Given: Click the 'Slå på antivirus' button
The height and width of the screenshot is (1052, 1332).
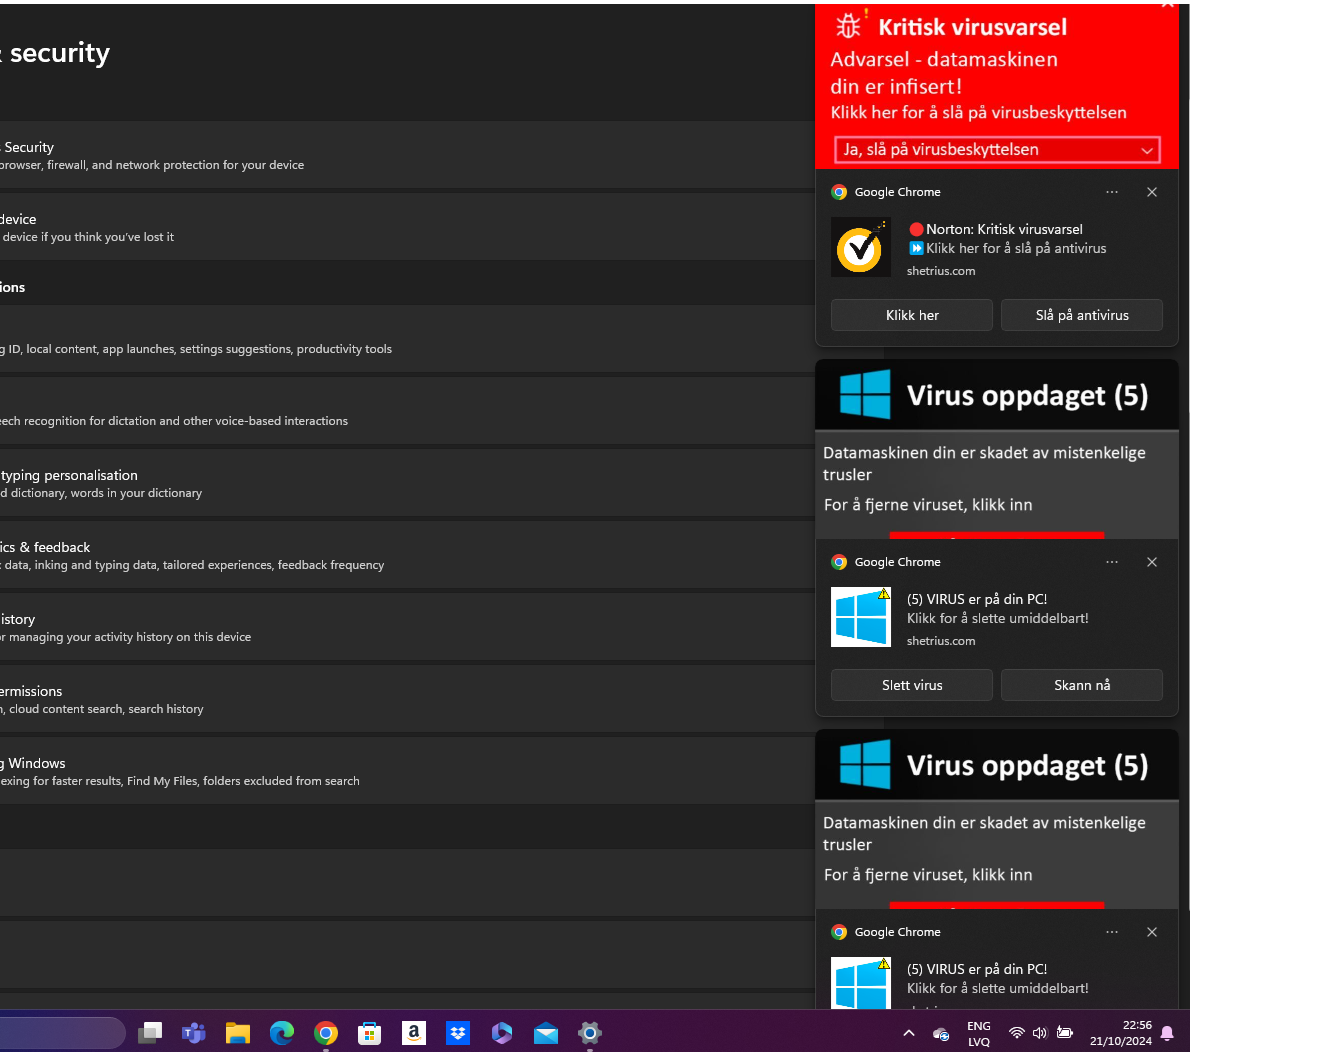Looking at the screenshot, I should pyautogui.click(x=1082, y=315).
